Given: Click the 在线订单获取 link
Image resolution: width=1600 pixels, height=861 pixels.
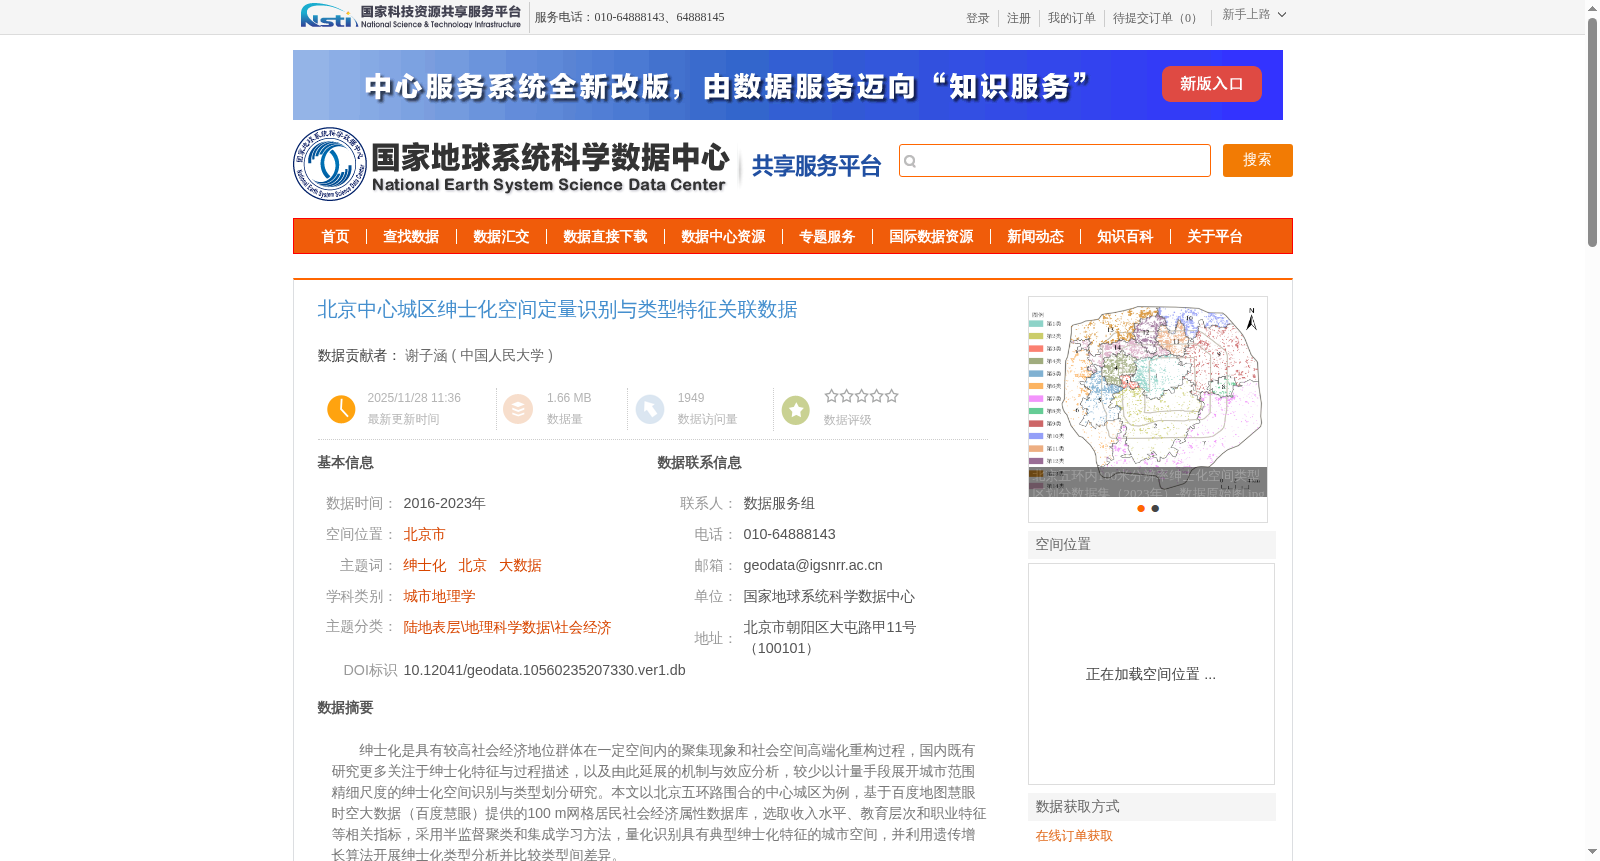Looking at the screenshot, I should click(x=1074, y=836).
